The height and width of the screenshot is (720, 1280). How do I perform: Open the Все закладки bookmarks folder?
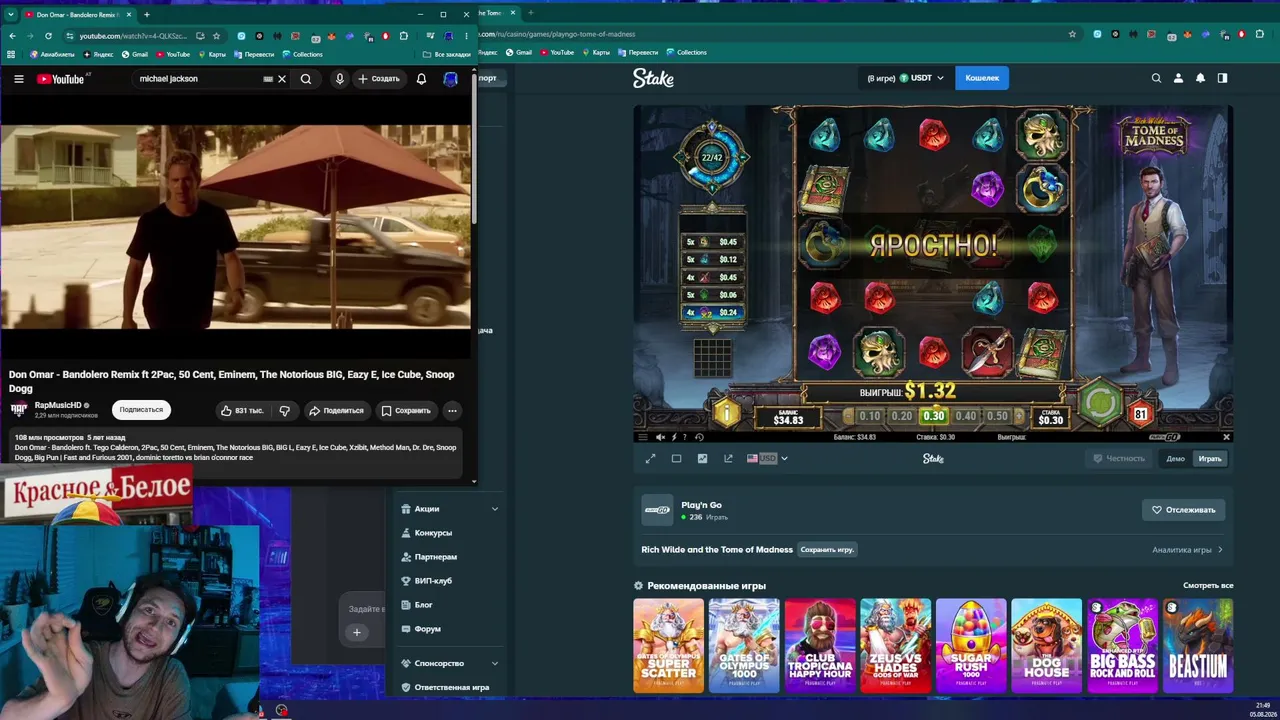(446, 54)
